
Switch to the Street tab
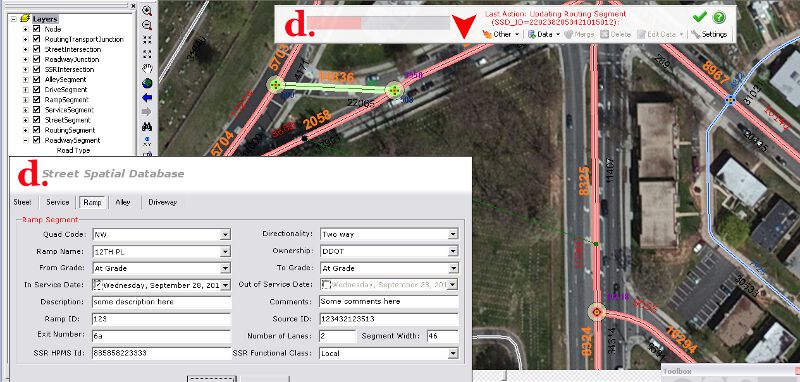22,202
